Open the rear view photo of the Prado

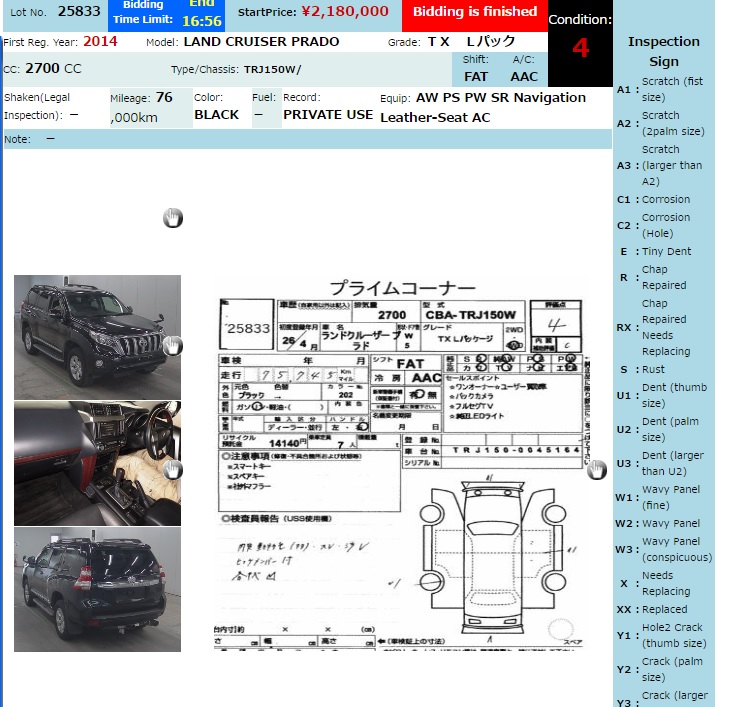97,589
